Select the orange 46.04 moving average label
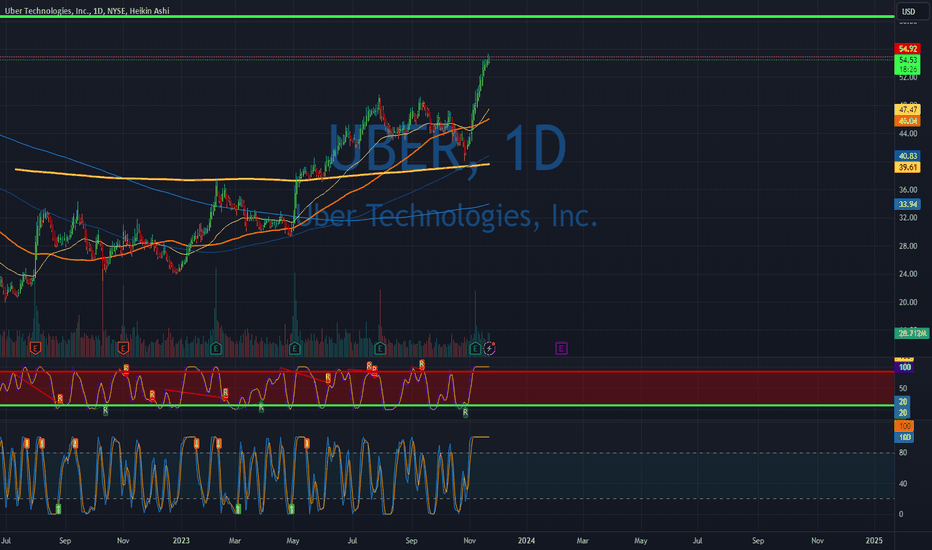This screenshot has width=932, height=550. [x=907, y=121]
